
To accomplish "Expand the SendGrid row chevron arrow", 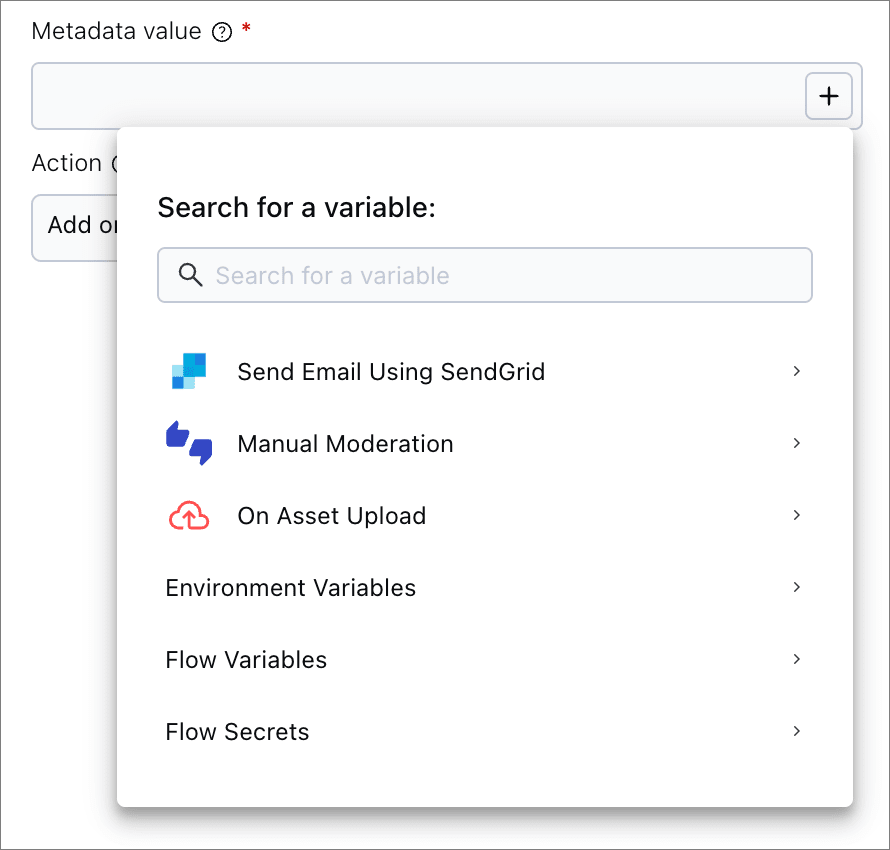I will [797, 371].
